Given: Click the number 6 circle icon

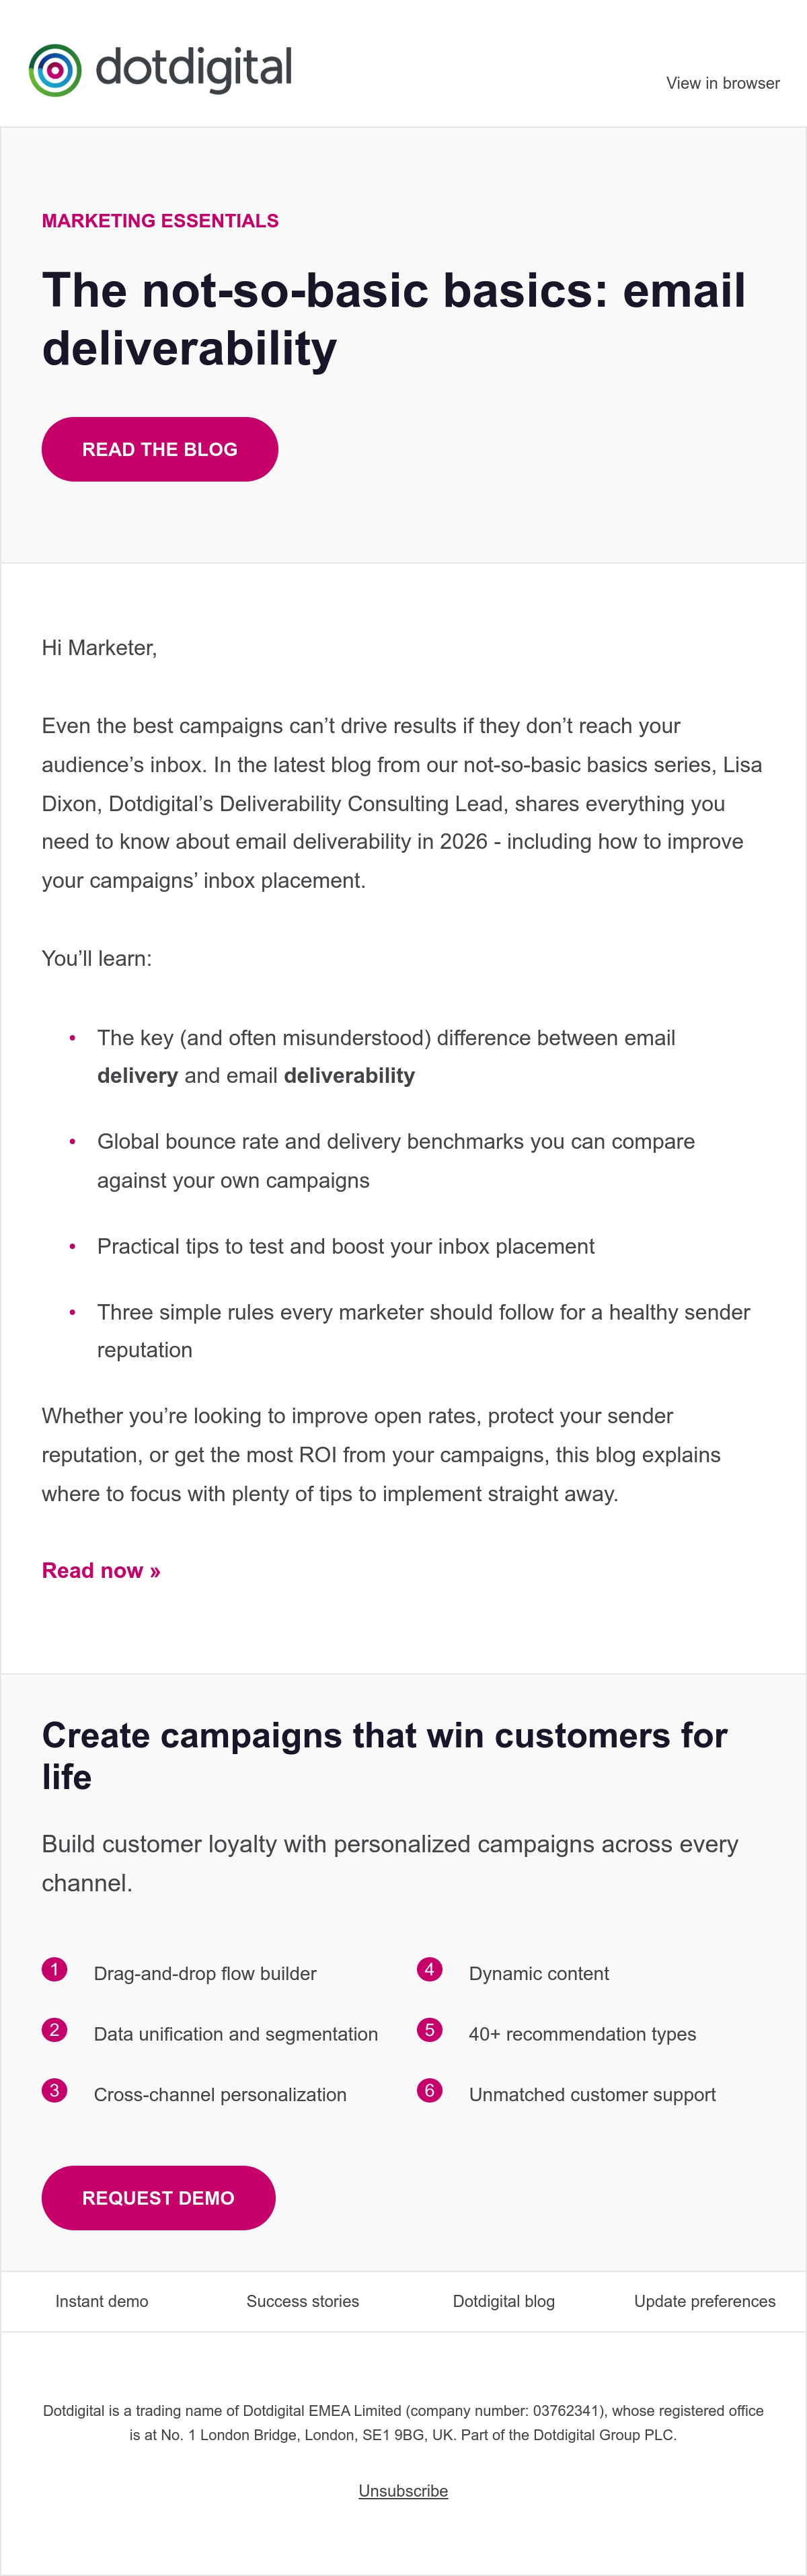Looking at the screenshot, I should tap(429, 2089).
